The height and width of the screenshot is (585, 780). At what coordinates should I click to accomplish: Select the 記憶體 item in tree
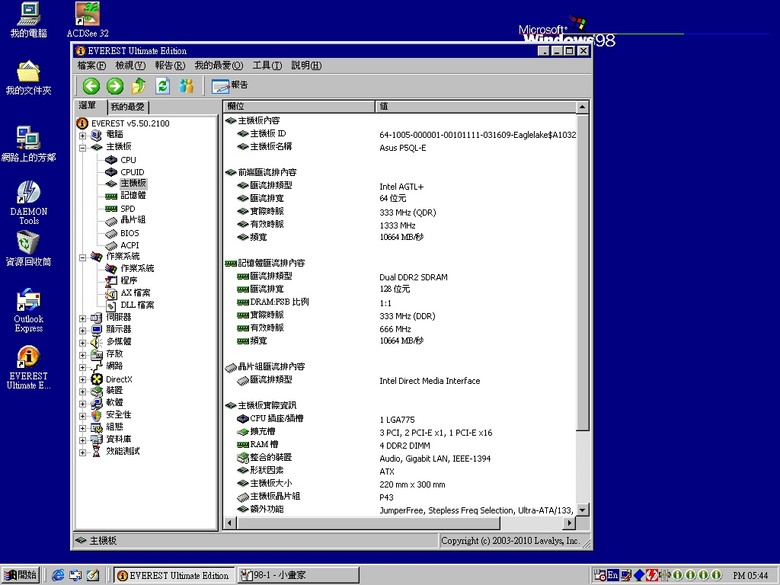coord(133,196)
